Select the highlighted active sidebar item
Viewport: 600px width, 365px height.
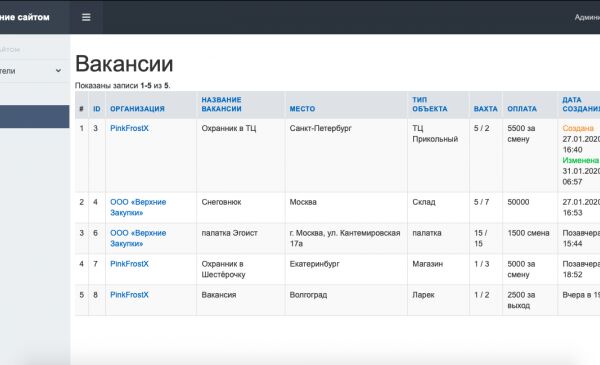(34, 116)
